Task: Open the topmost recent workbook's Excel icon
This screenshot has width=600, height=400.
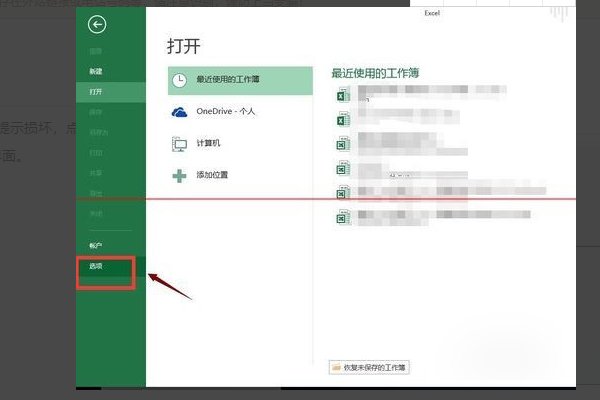Action: pos(343,95)
